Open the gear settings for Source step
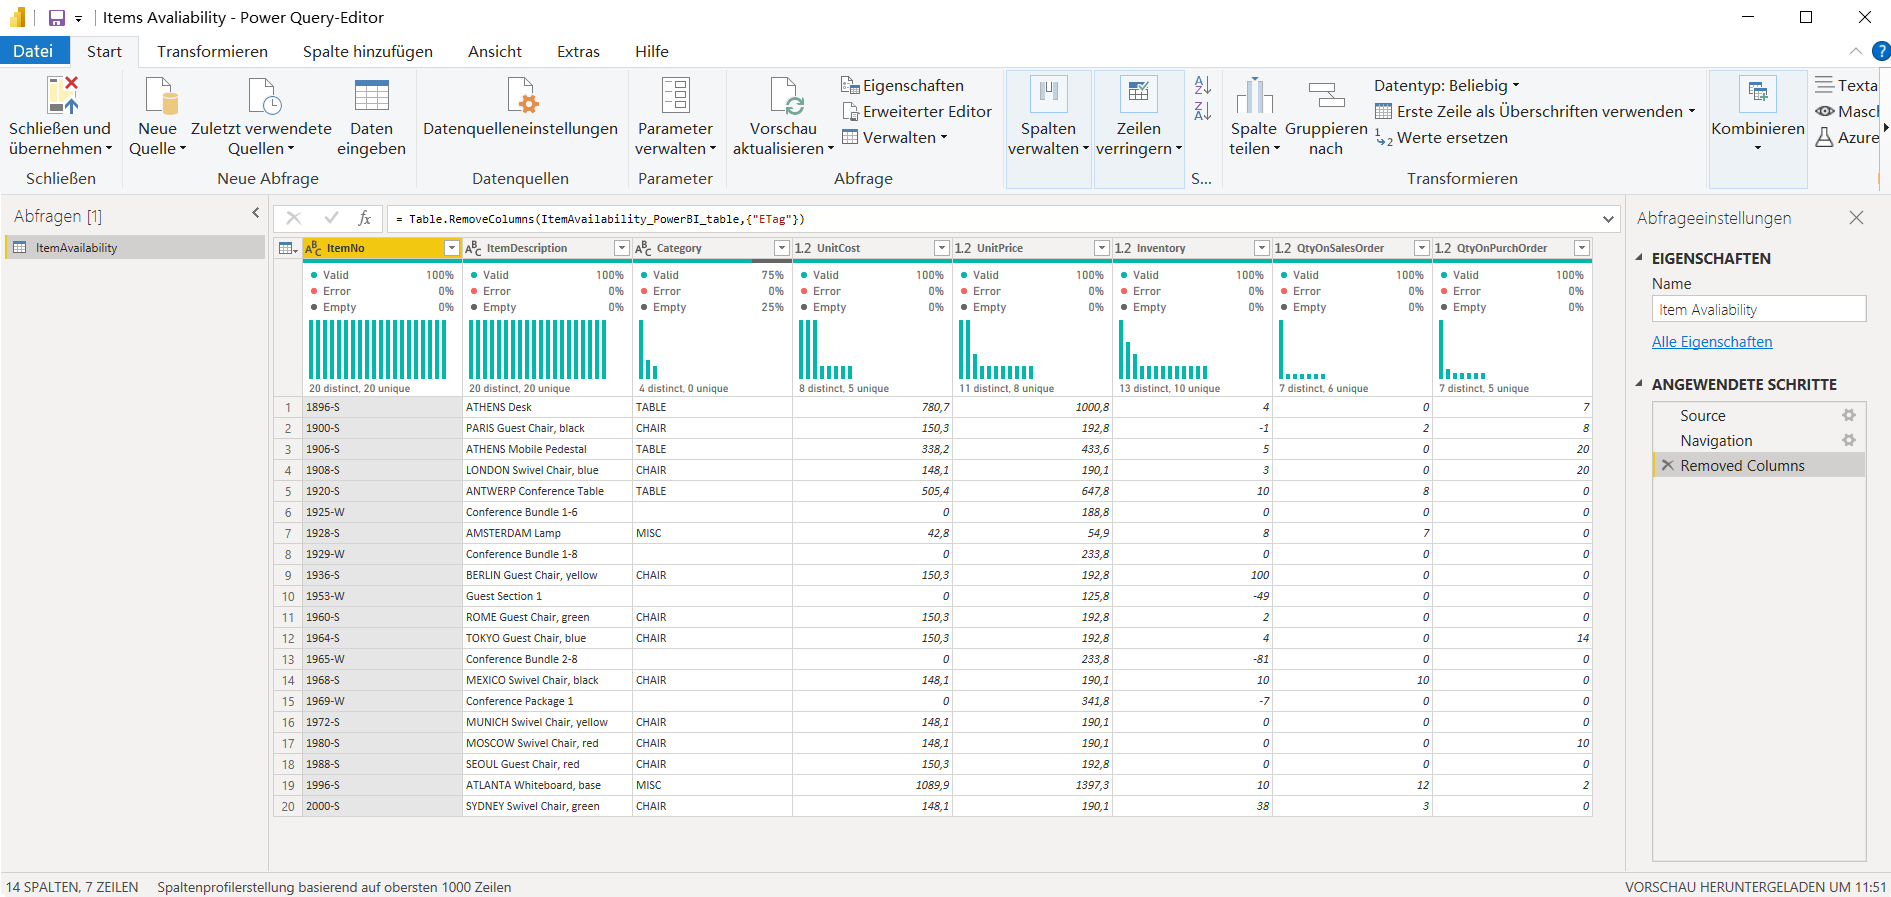1891x897 pixels. coord(1848,416)
